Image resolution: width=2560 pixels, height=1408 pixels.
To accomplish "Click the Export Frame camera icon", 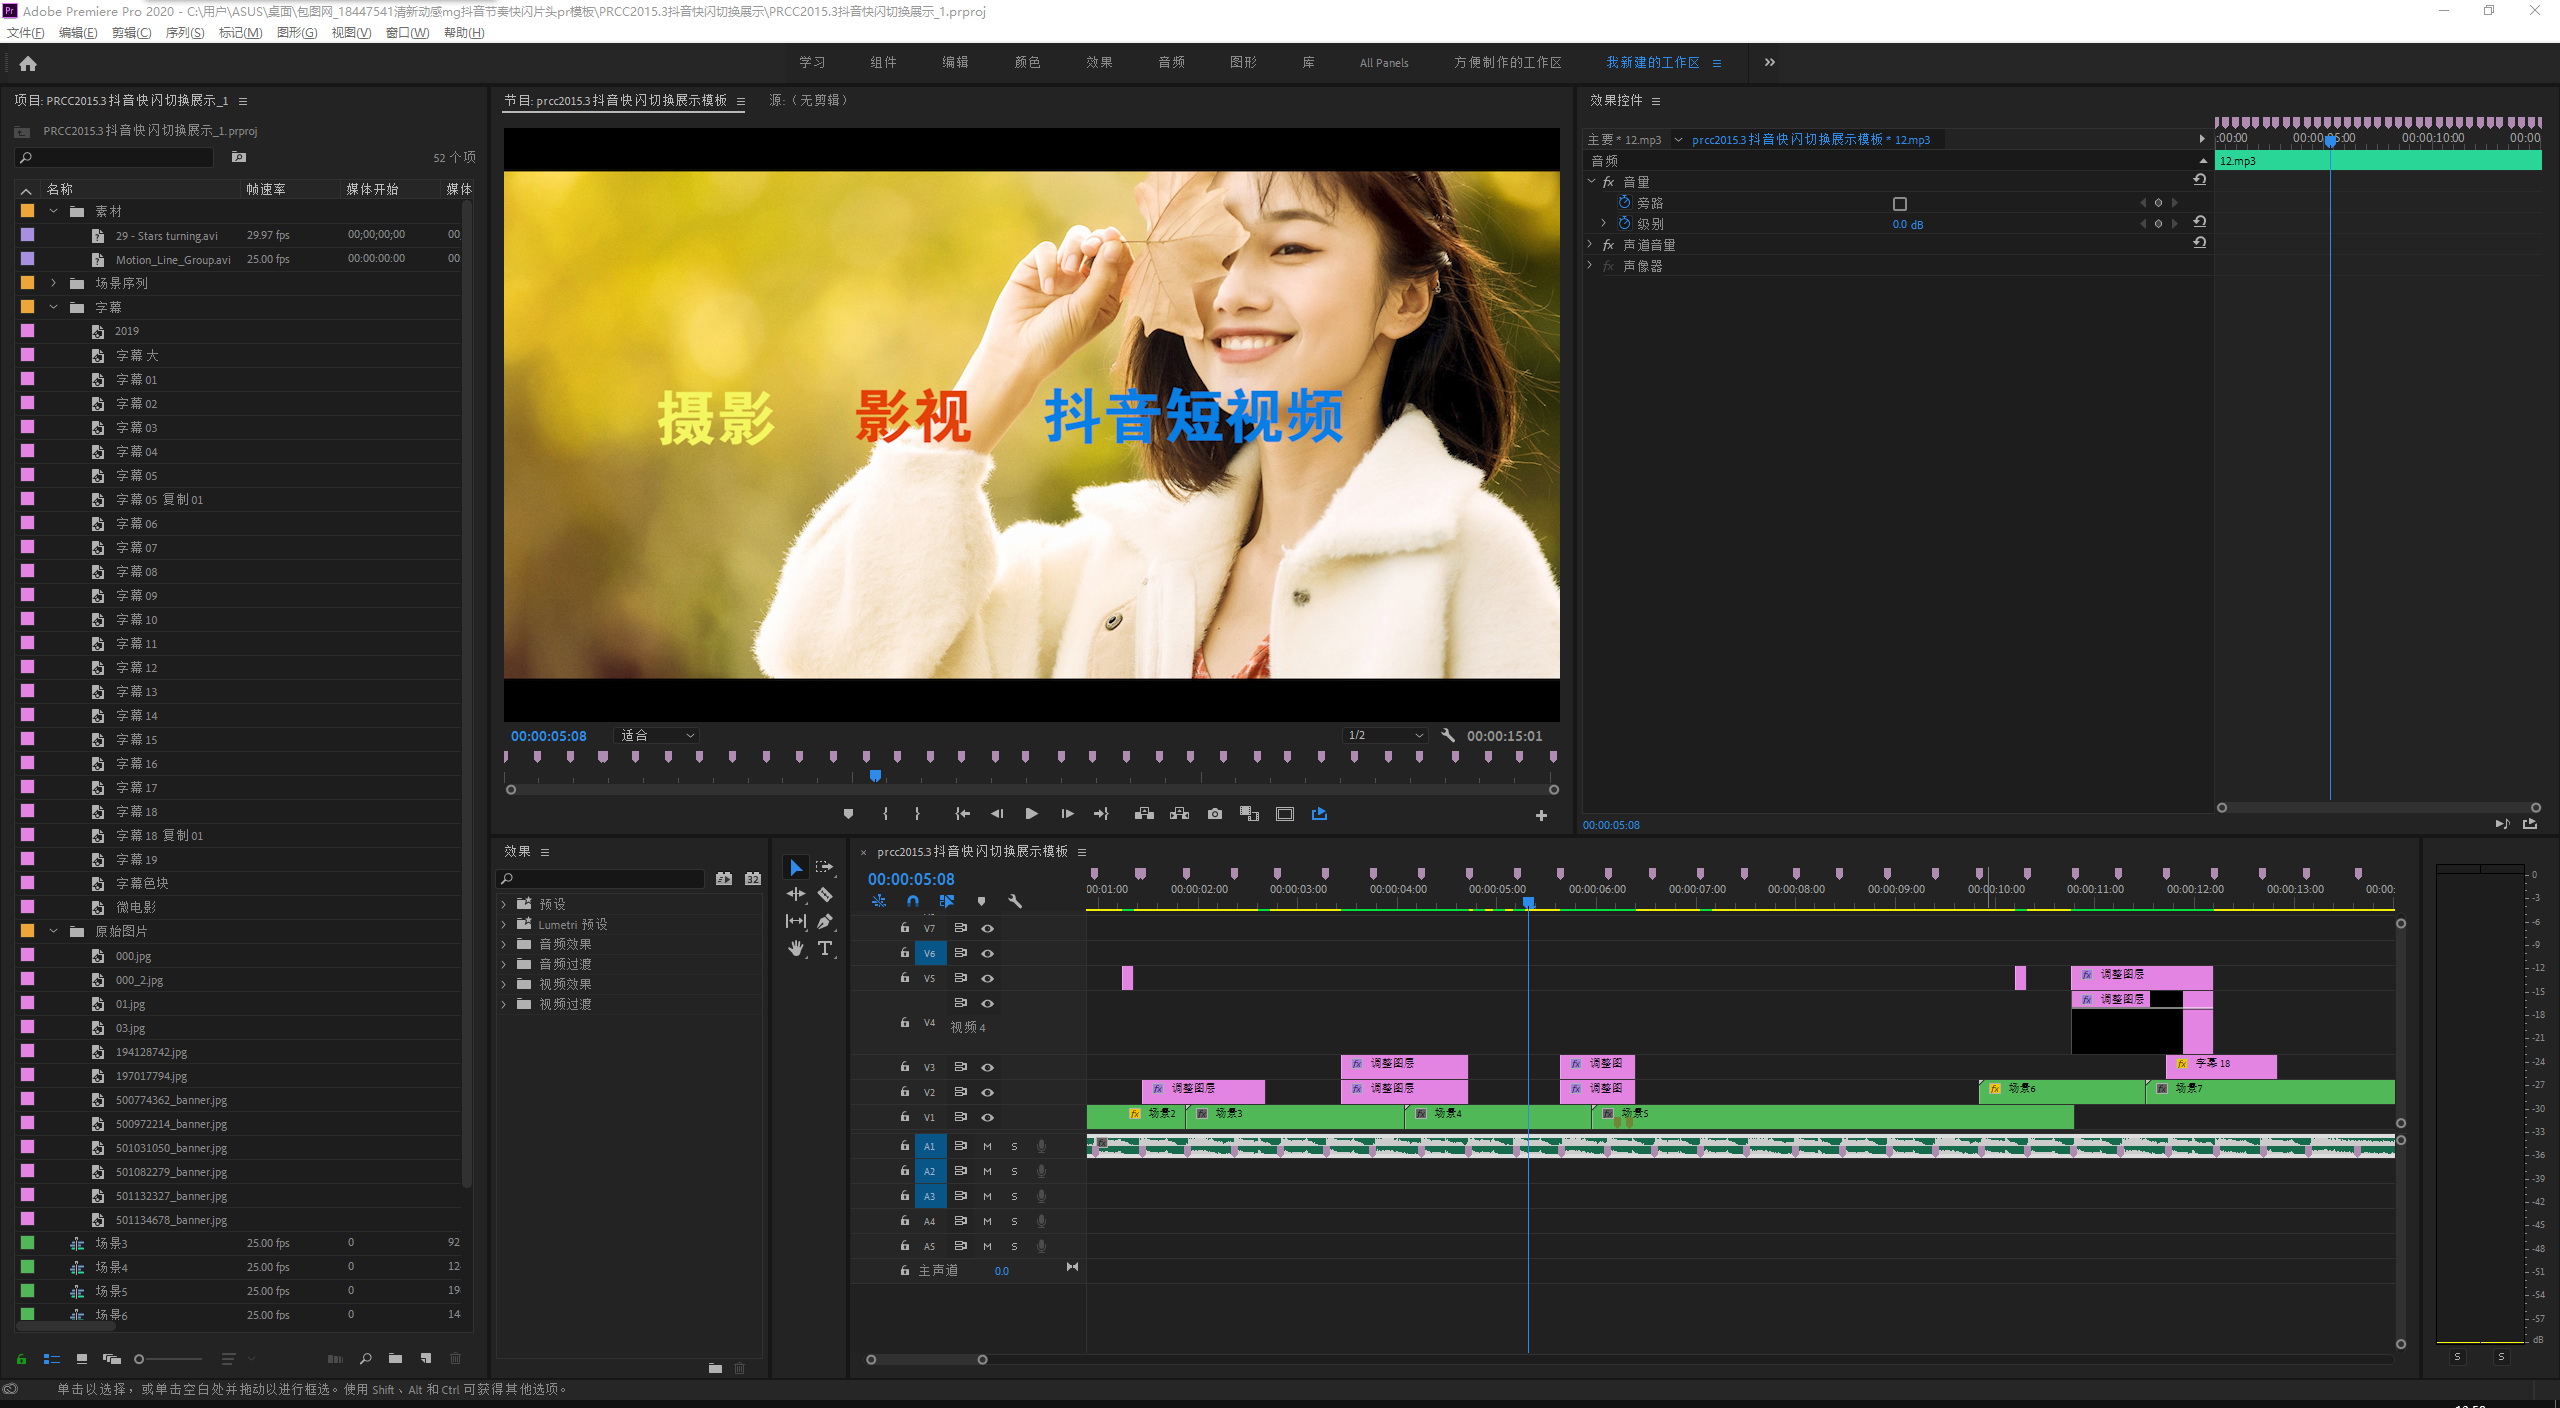I will point(1215,814).
